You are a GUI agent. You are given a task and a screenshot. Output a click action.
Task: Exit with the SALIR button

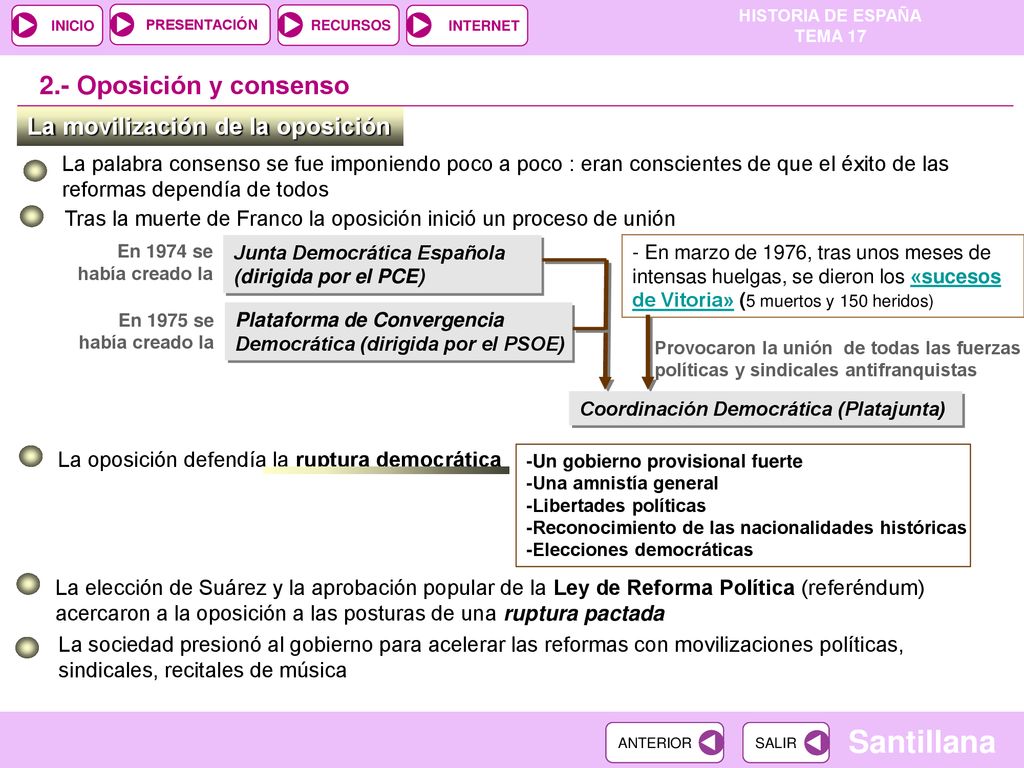click(786, 743)
